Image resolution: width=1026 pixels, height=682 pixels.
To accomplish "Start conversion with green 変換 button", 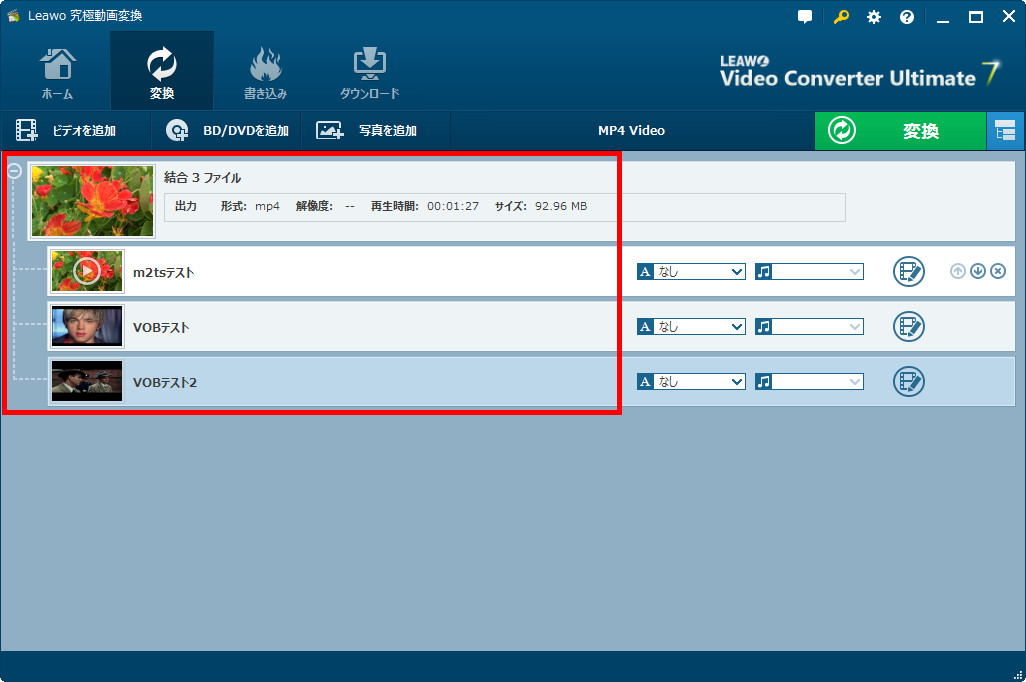I will coord(900,131).
